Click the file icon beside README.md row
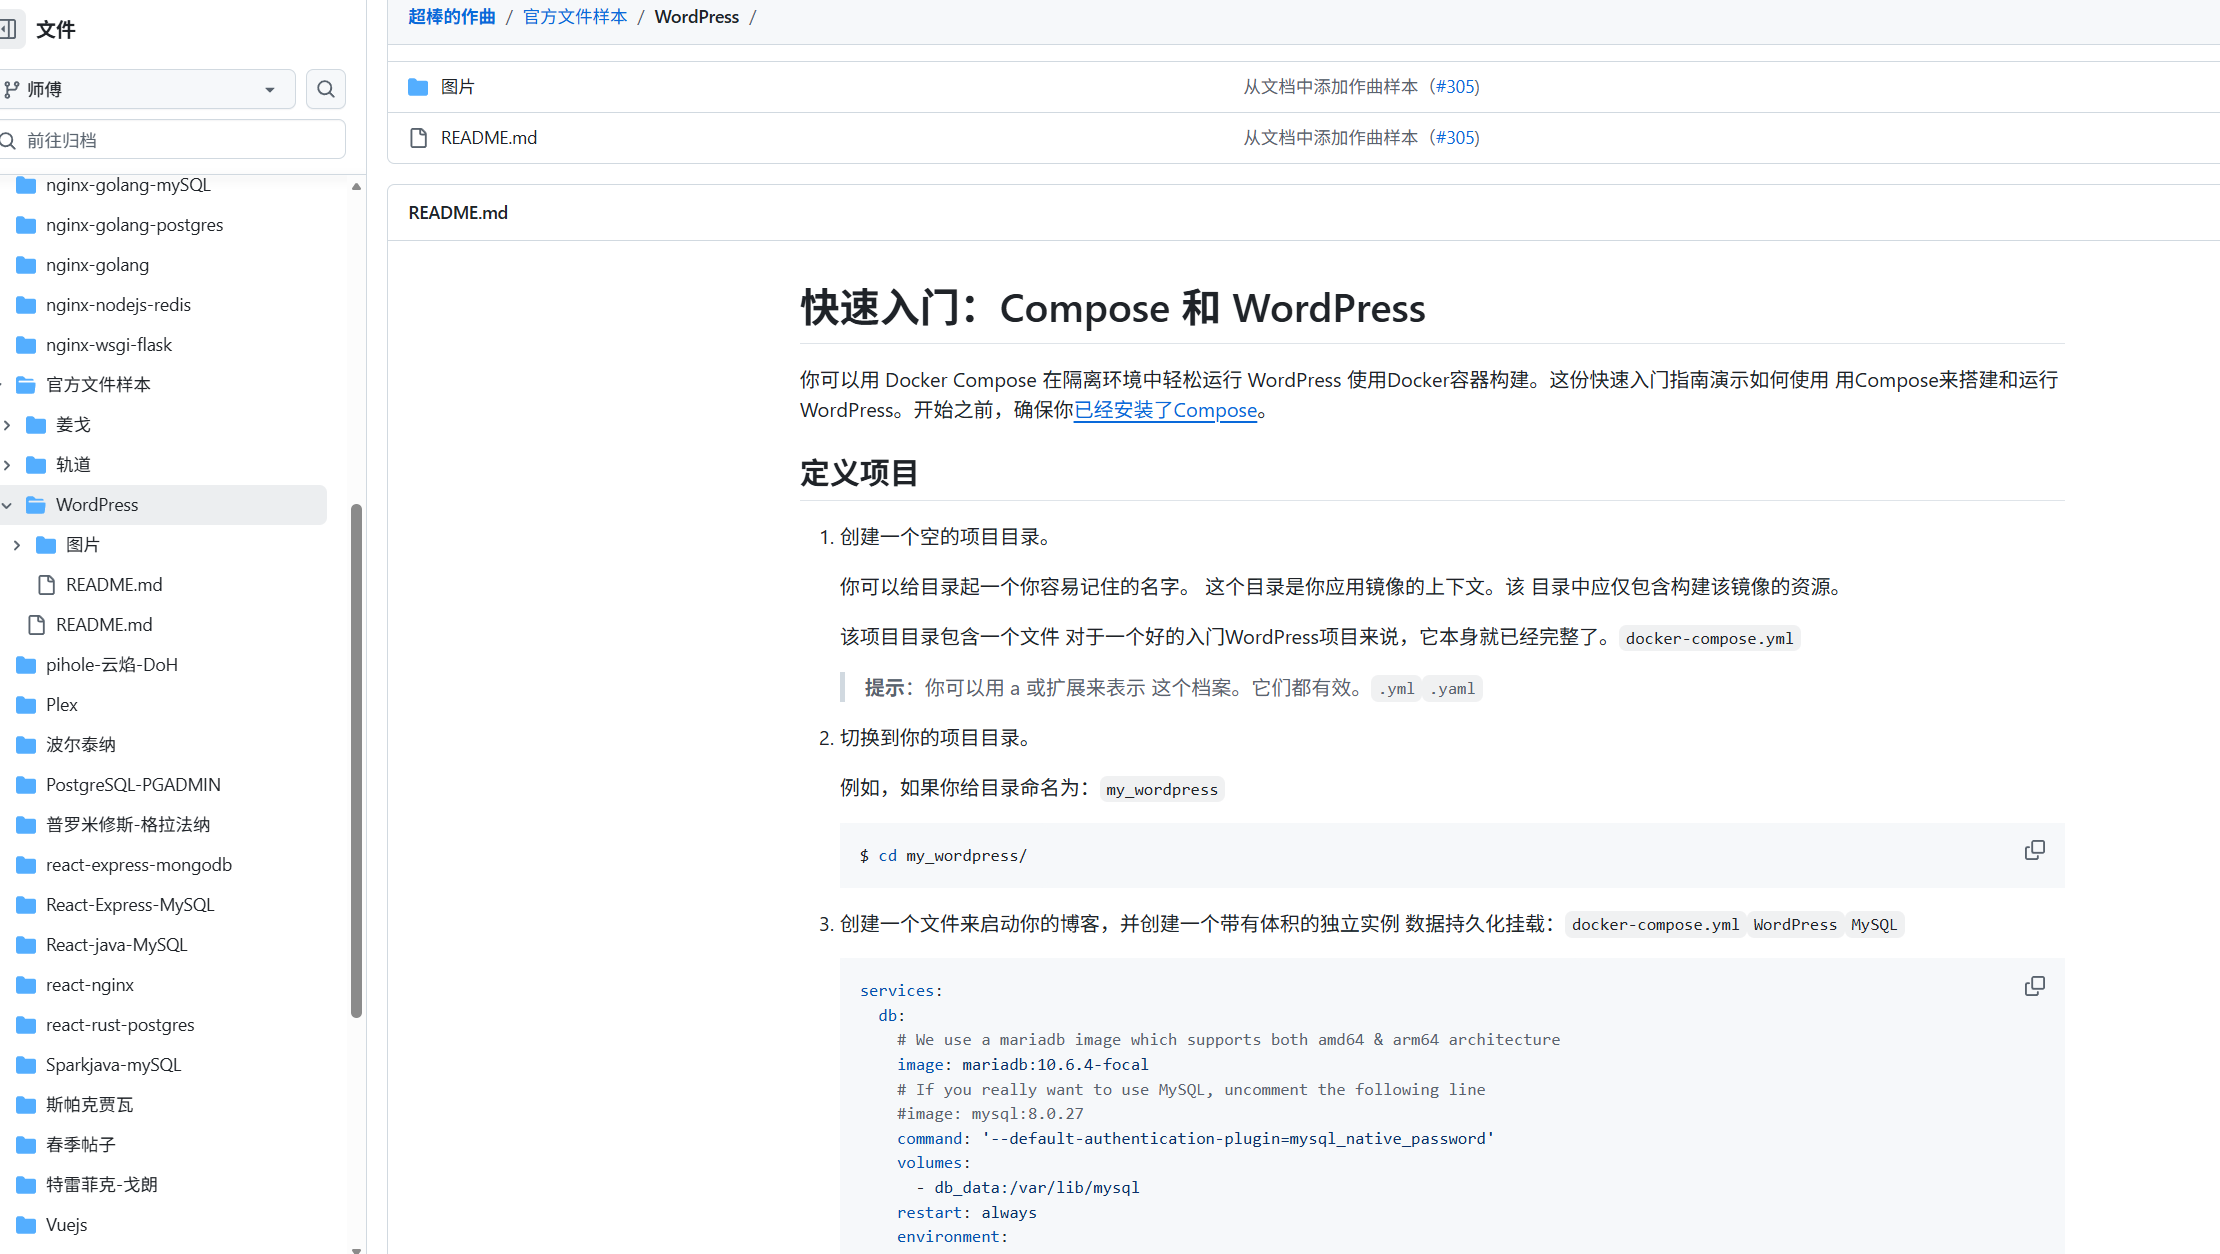This screenshot has width=2220, height=1254. pos(417,137)
